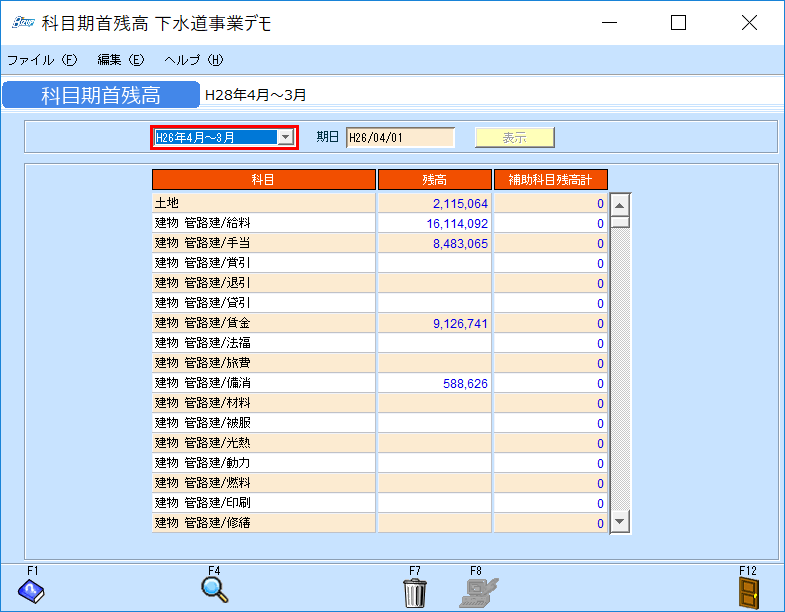The width and height of the screenshot is (785, 612).
Task: Close the 科目期首残高 window
Action: point(749,23)
